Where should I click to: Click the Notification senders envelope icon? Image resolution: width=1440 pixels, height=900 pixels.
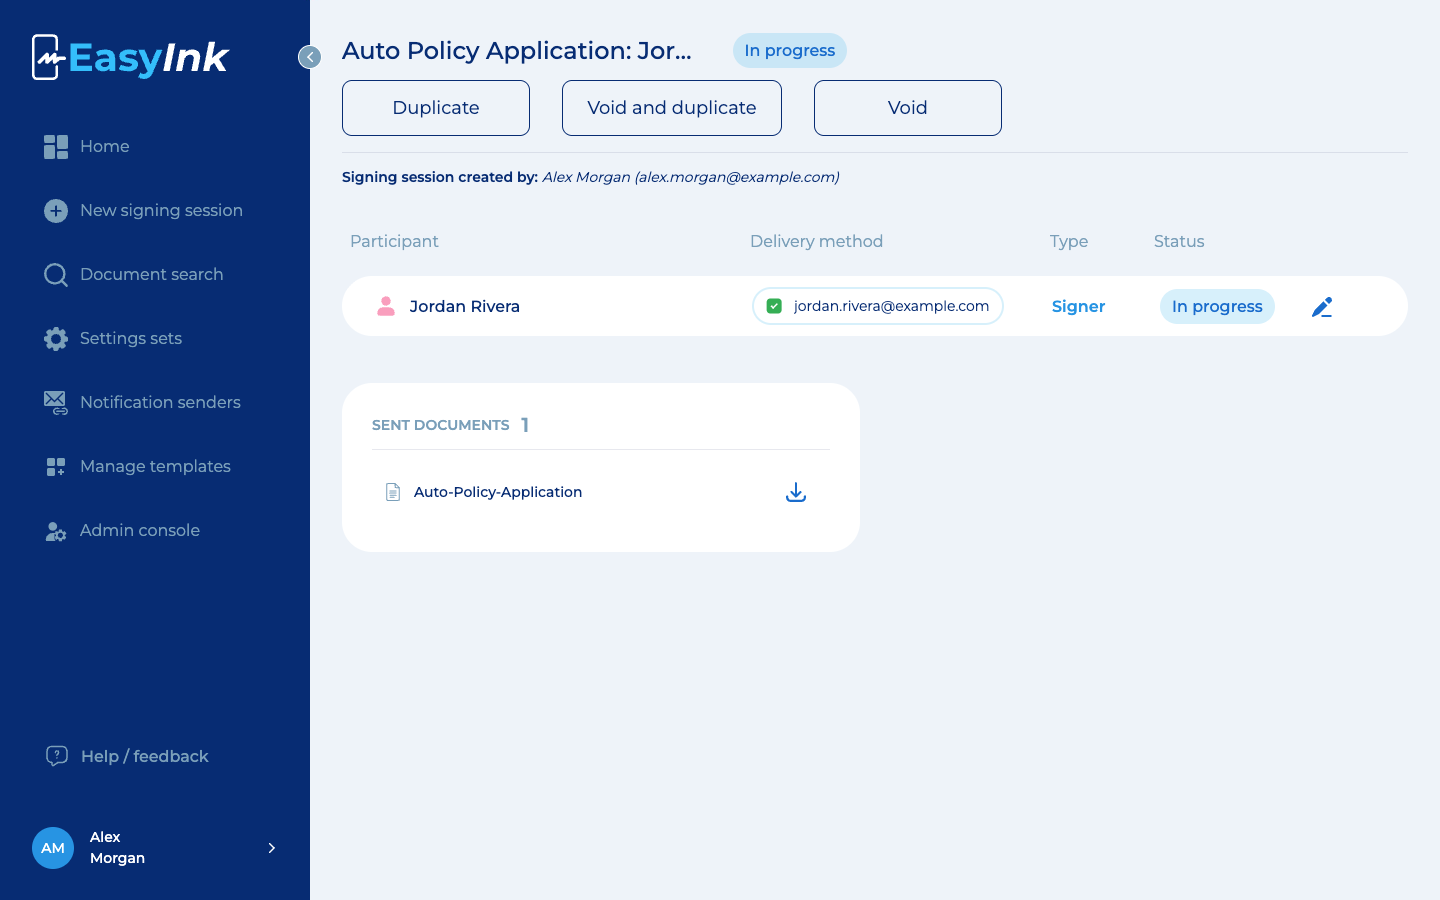coord(56,403)
